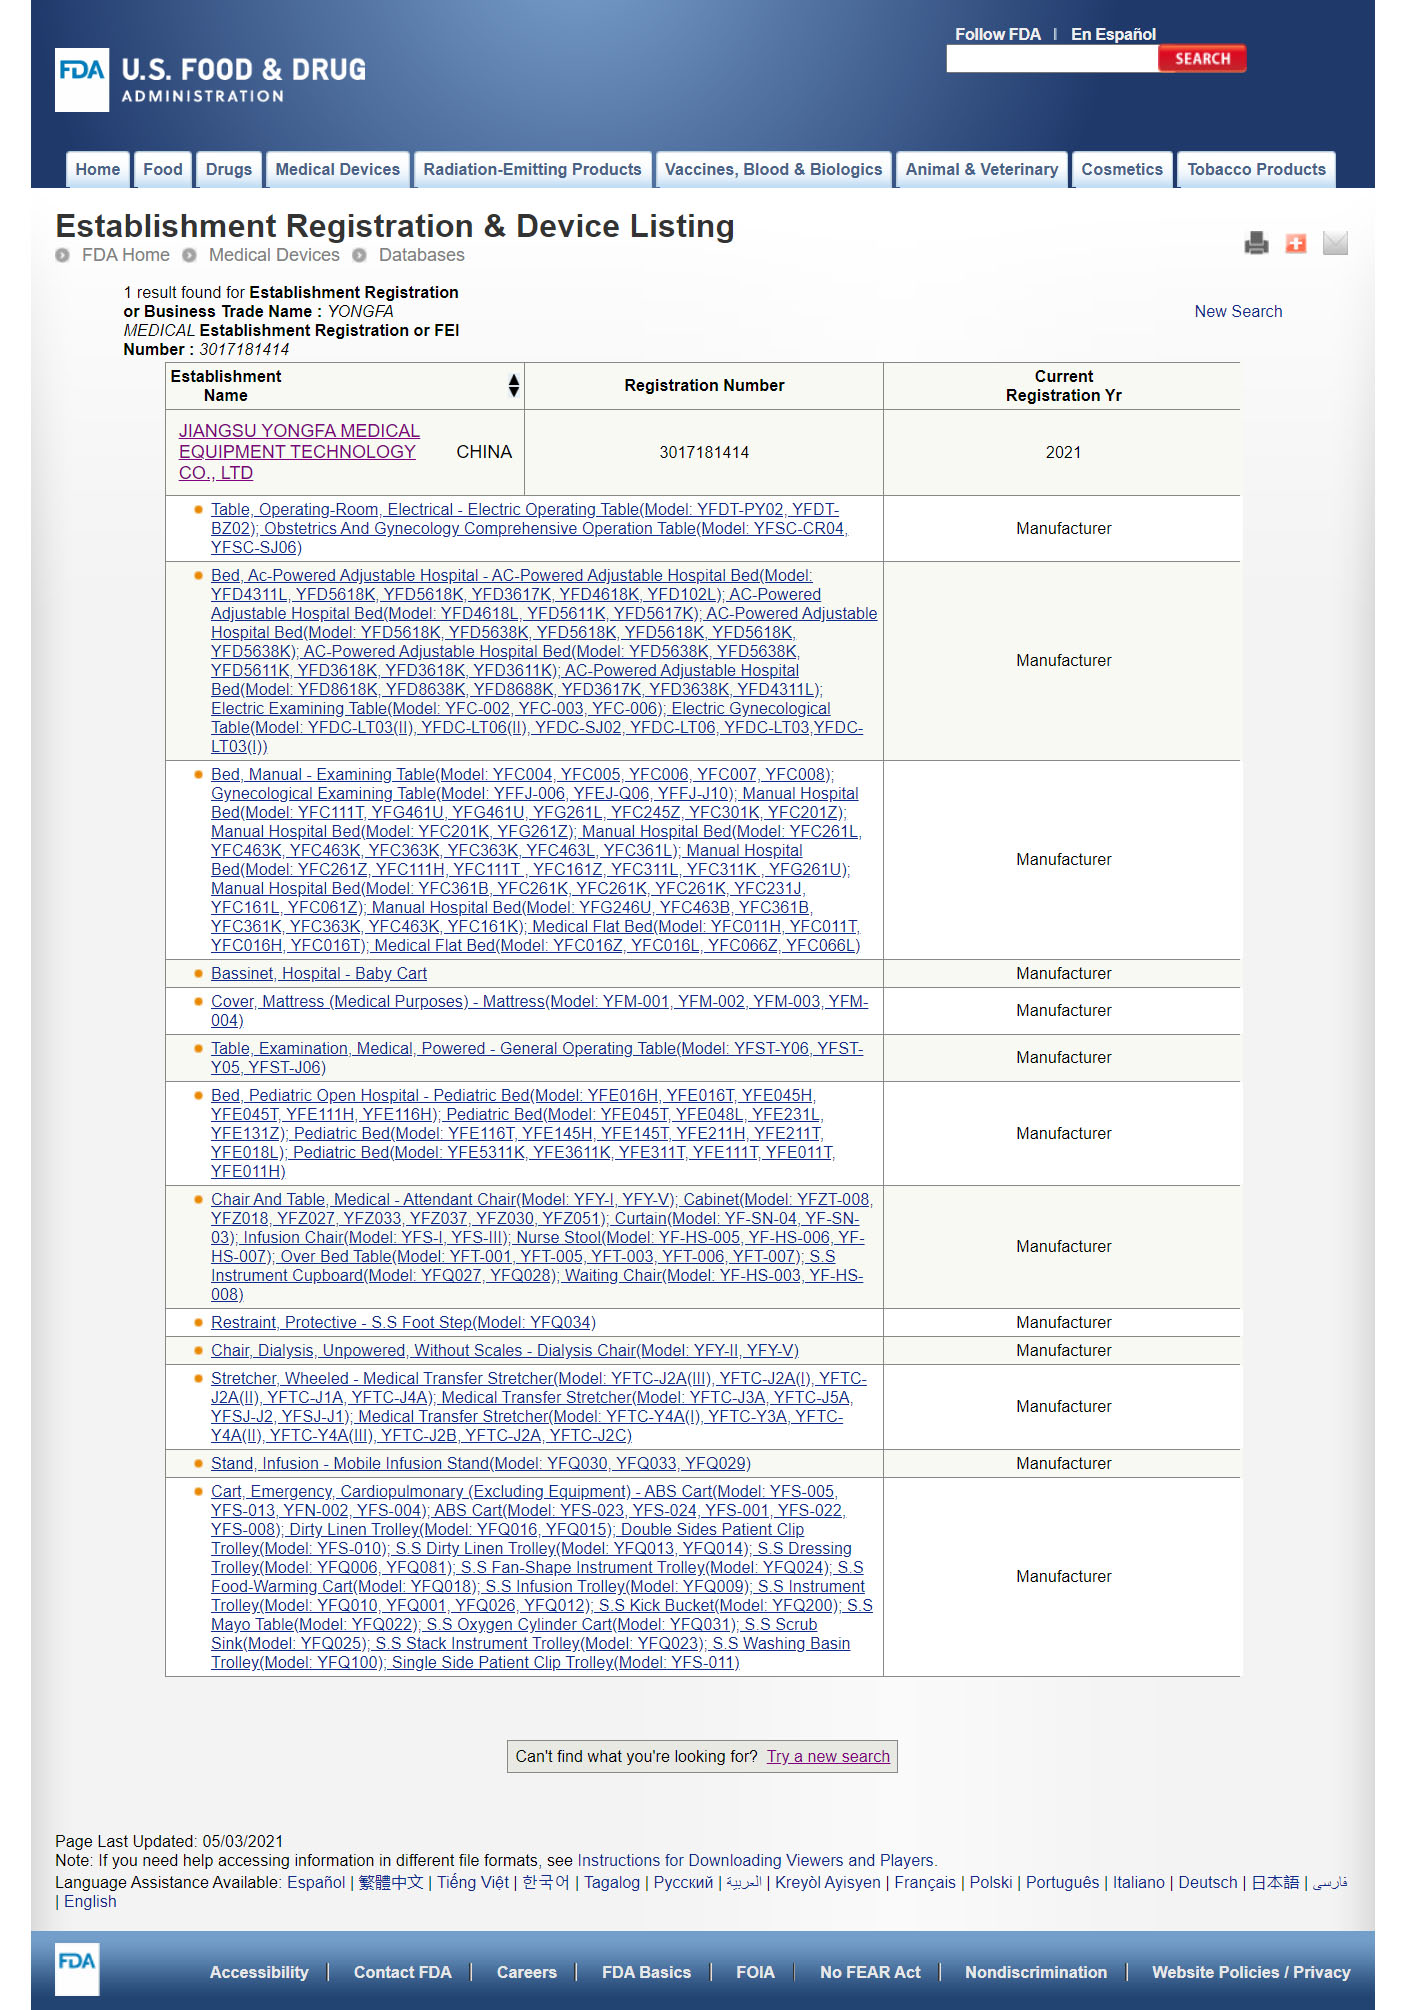Click the breadcrumb arrow before FDA Home
1407x2010 pixels.
(63, 255)
